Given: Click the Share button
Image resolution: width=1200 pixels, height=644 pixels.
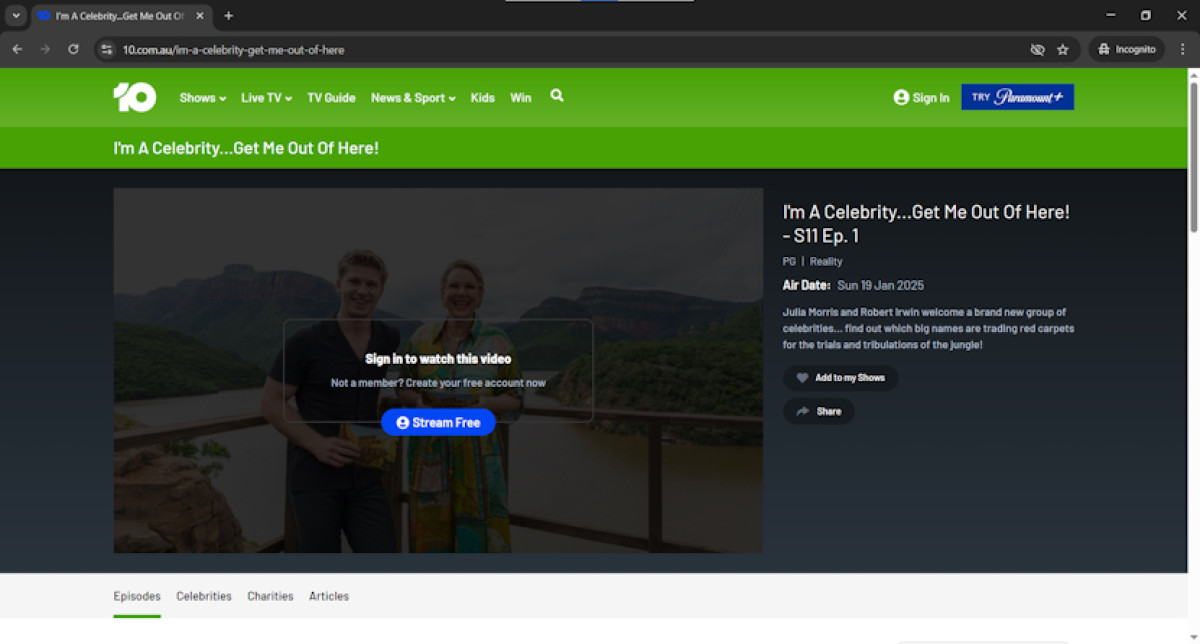Looking at the screenshot, I should 818,411.
